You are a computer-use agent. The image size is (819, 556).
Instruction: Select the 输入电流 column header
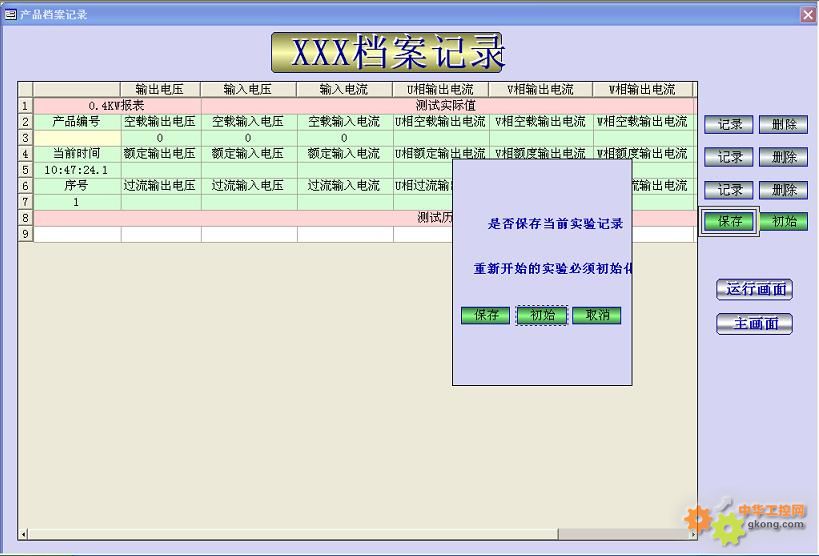coord(344,90)
